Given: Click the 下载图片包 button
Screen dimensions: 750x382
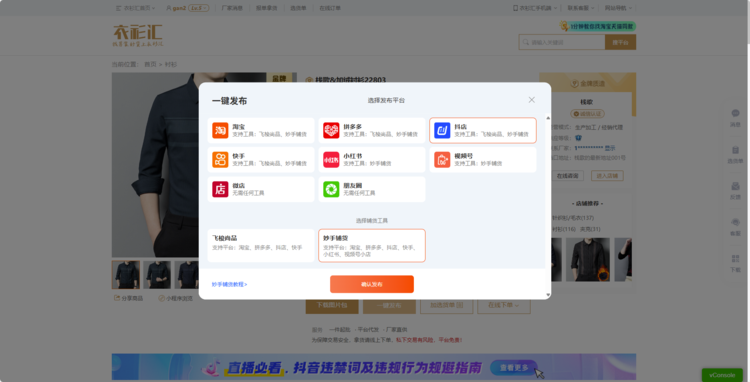Looking at the screenshot, I should point(332,305).
